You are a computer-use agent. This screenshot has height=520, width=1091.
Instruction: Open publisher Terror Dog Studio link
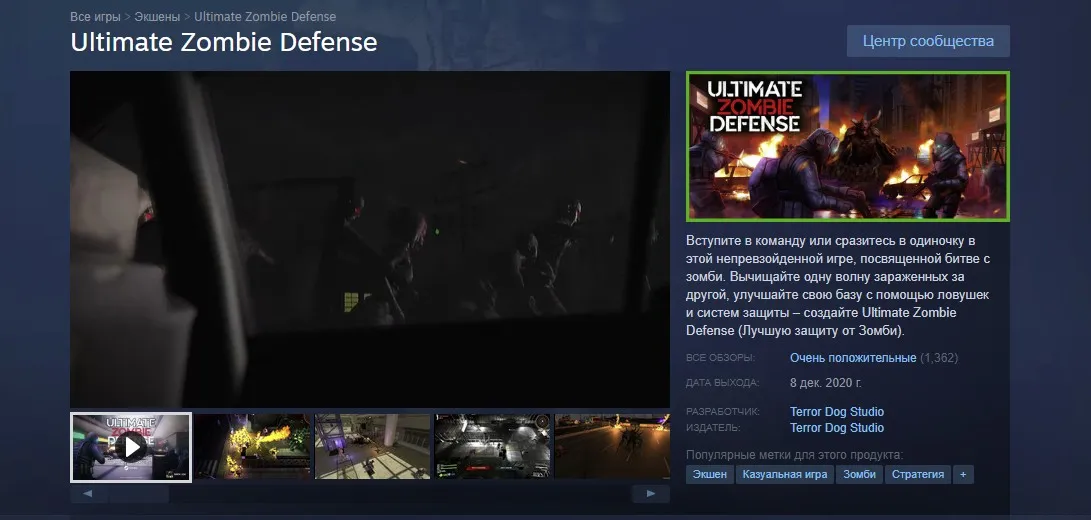(837, 427)
